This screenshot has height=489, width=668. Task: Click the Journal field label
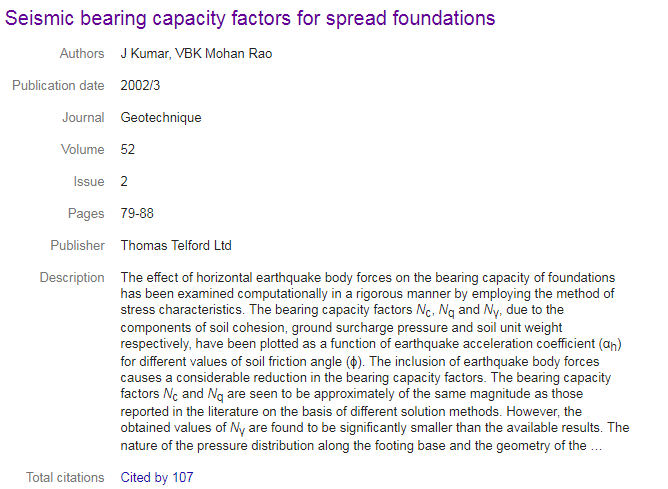click(83, 118)
